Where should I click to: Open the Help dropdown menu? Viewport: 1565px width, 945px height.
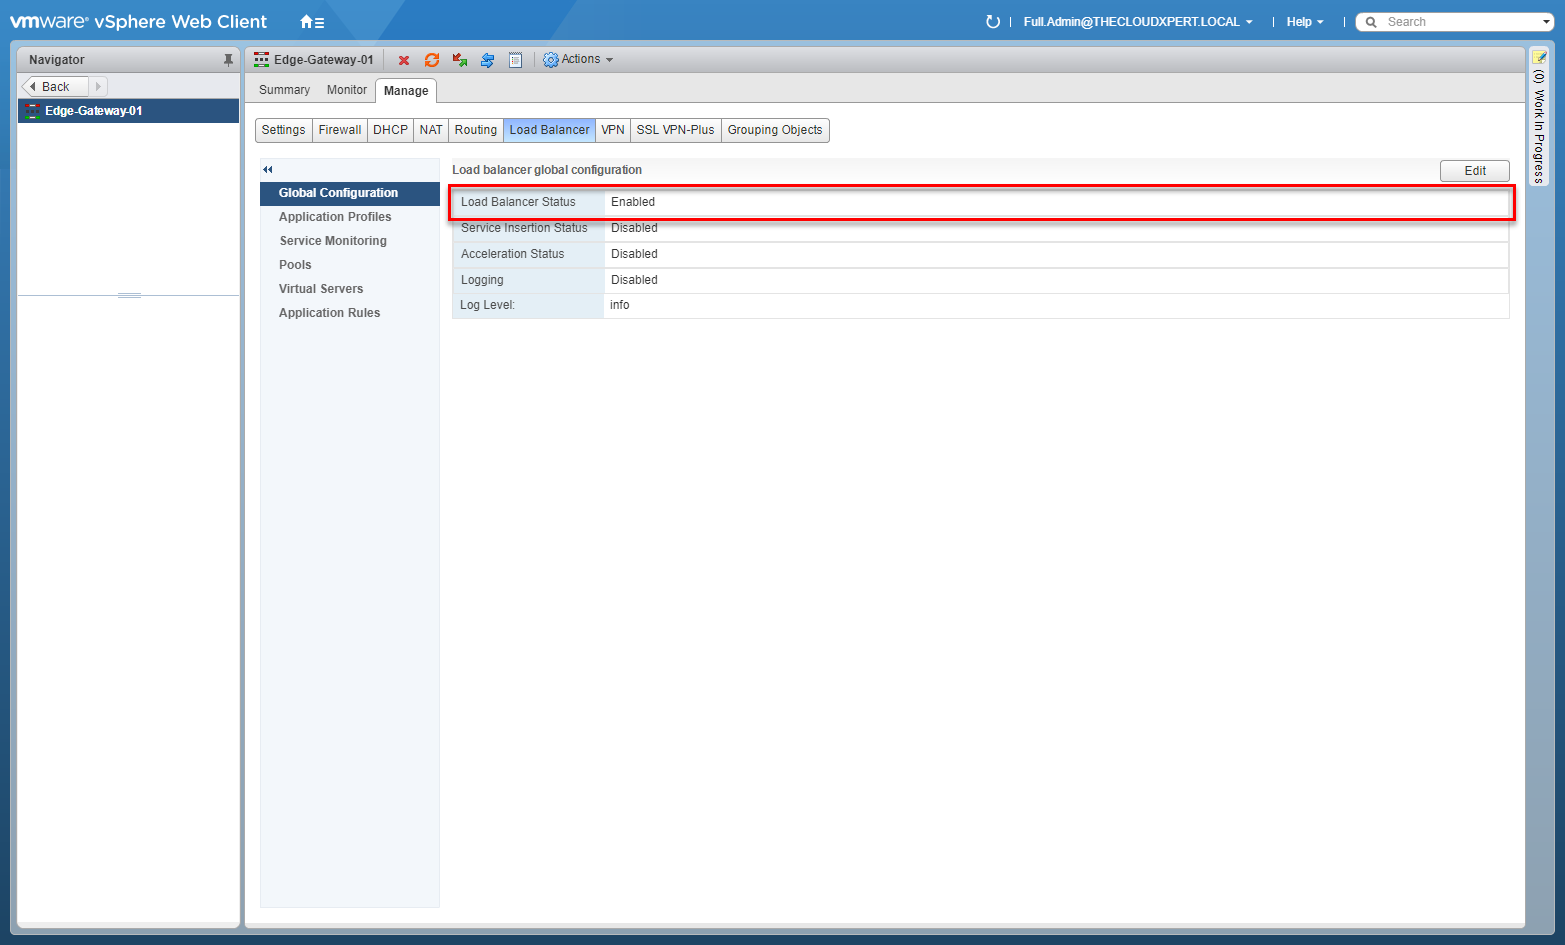pyautogui.click(x=1304, y=22)
